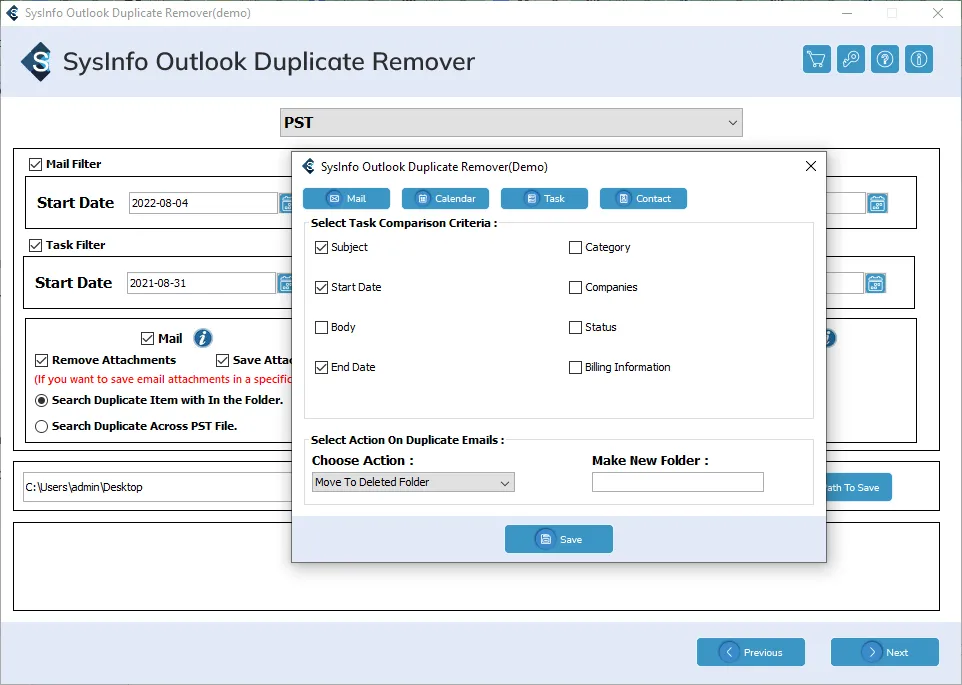Screen dimensions: 962x685
Task: Click the Make New Folder input field
Action: point(677,482)
